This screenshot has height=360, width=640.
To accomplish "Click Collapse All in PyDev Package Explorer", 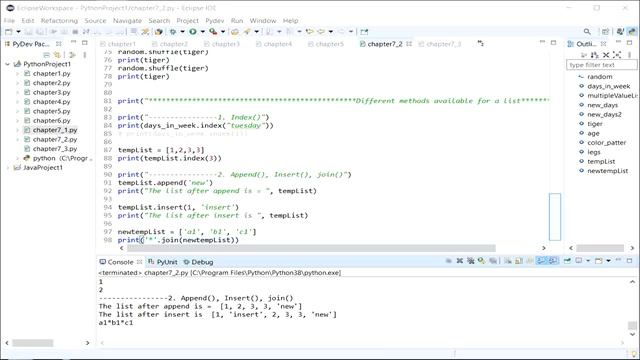I will 47,55.
